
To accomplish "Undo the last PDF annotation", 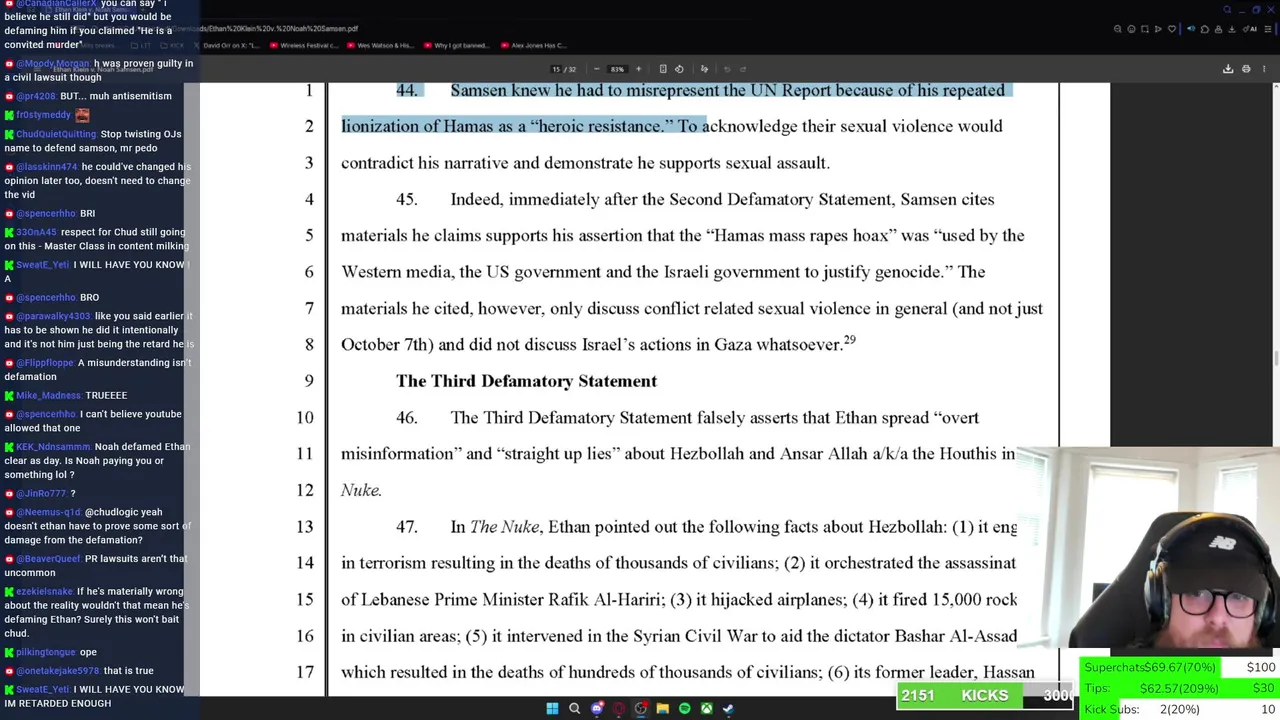I will [727, 69].
